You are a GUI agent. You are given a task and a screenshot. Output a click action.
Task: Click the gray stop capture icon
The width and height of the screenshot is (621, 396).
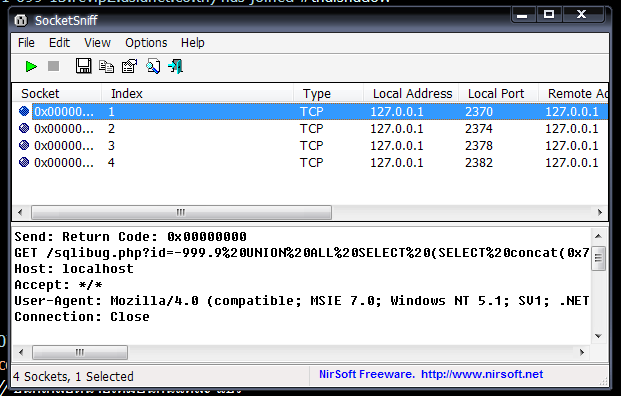click(x=53, y=66)
